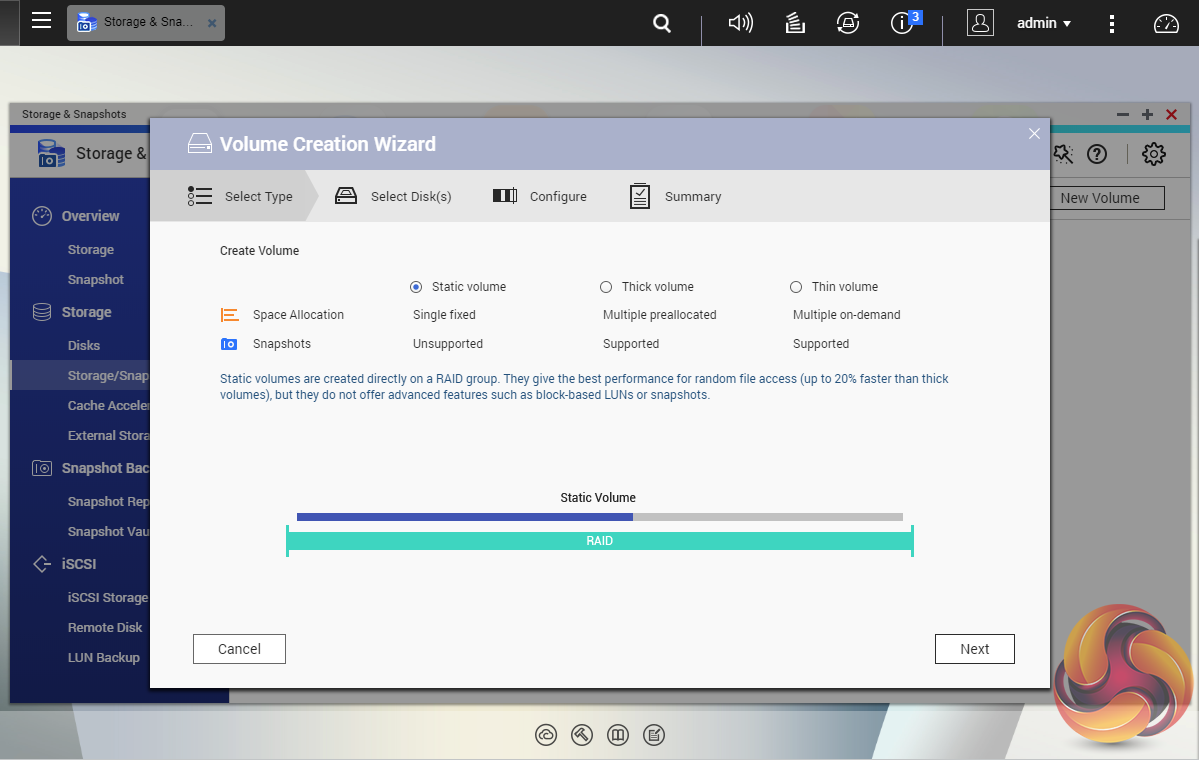Choose Thick volume option
Image resolution: width=1200 pixels, height=762 pixels.
coord(606,287)
